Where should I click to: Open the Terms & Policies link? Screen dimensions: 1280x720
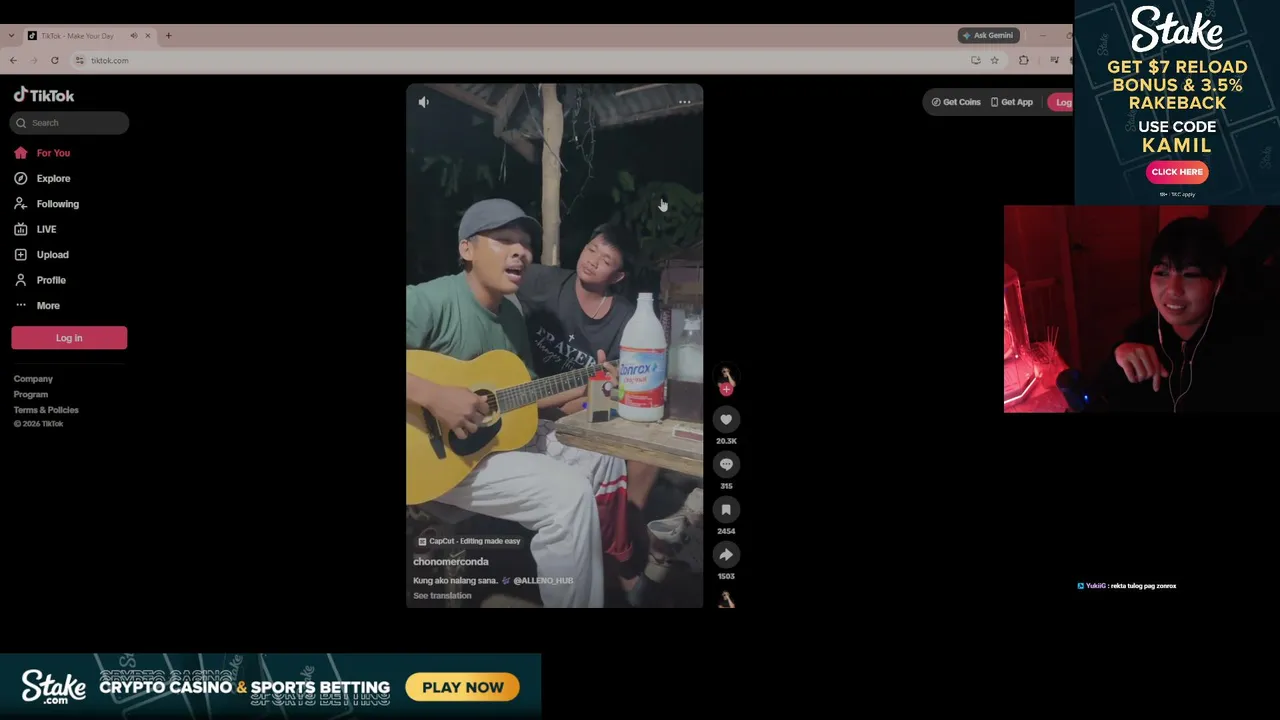[x=46, y=410]
